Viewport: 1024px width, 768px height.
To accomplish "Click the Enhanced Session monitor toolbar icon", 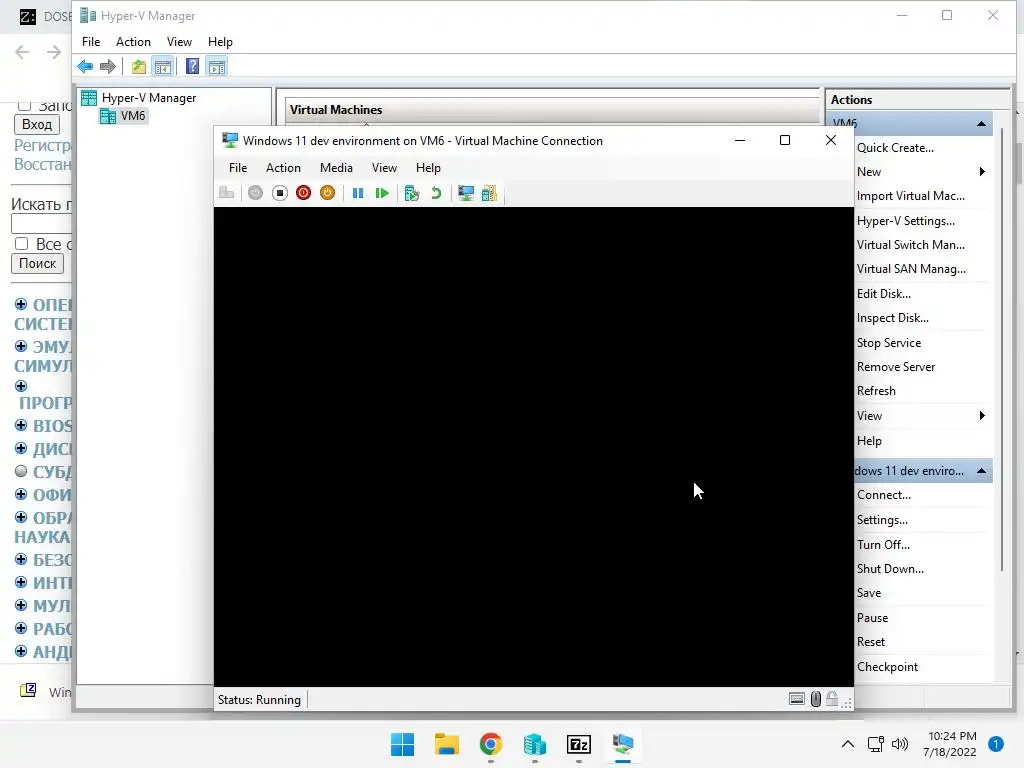I will click(x=466, y=193).
